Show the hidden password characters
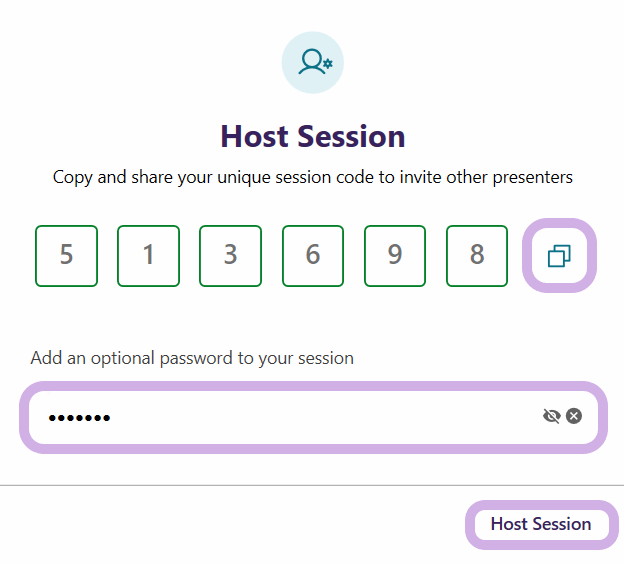 (x=551, y=416)
